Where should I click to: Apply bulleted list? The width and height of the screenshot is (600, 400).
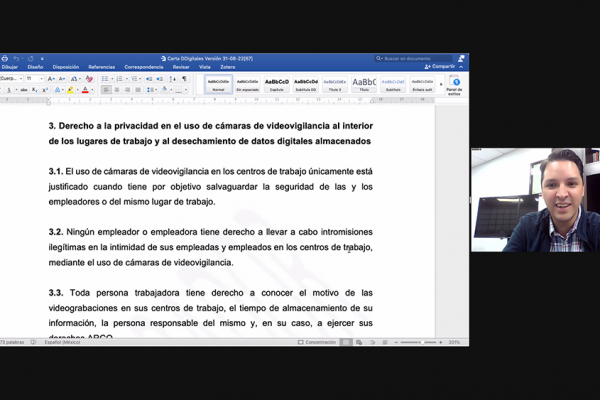[105, 79]
